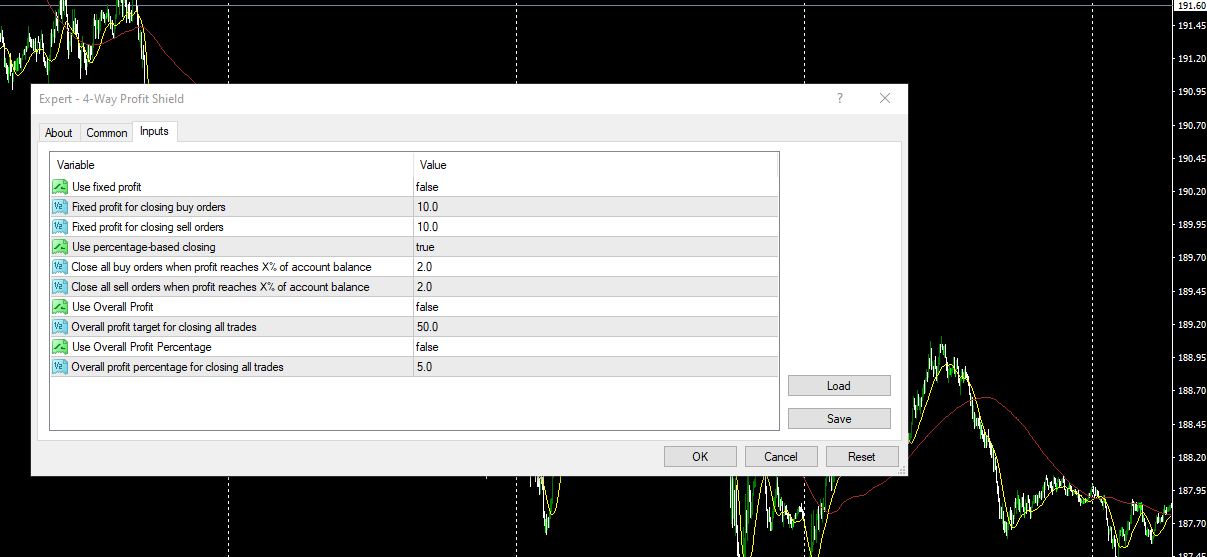Switch to the Common tab
The image size is (1207, 557).
point(106,133)
